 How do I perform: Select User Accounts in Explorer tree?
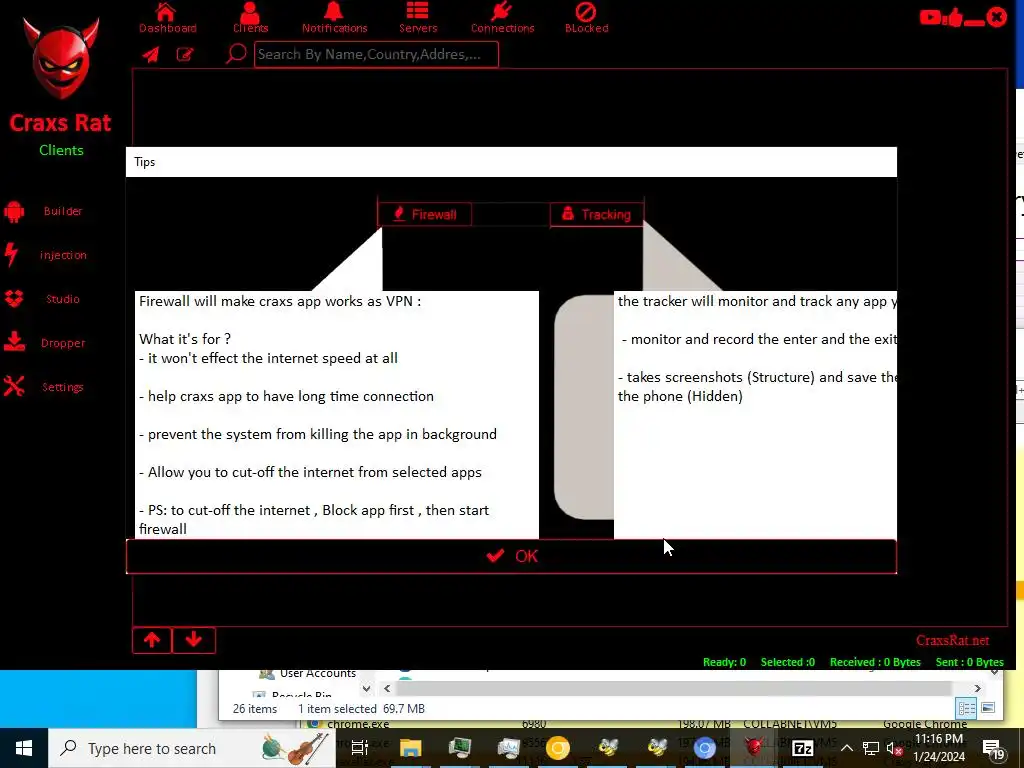317,673
